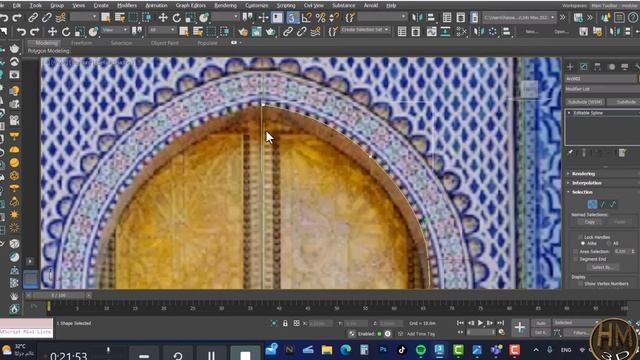
Task: Click the large Set Keys plus button
Action: (520, 327)
